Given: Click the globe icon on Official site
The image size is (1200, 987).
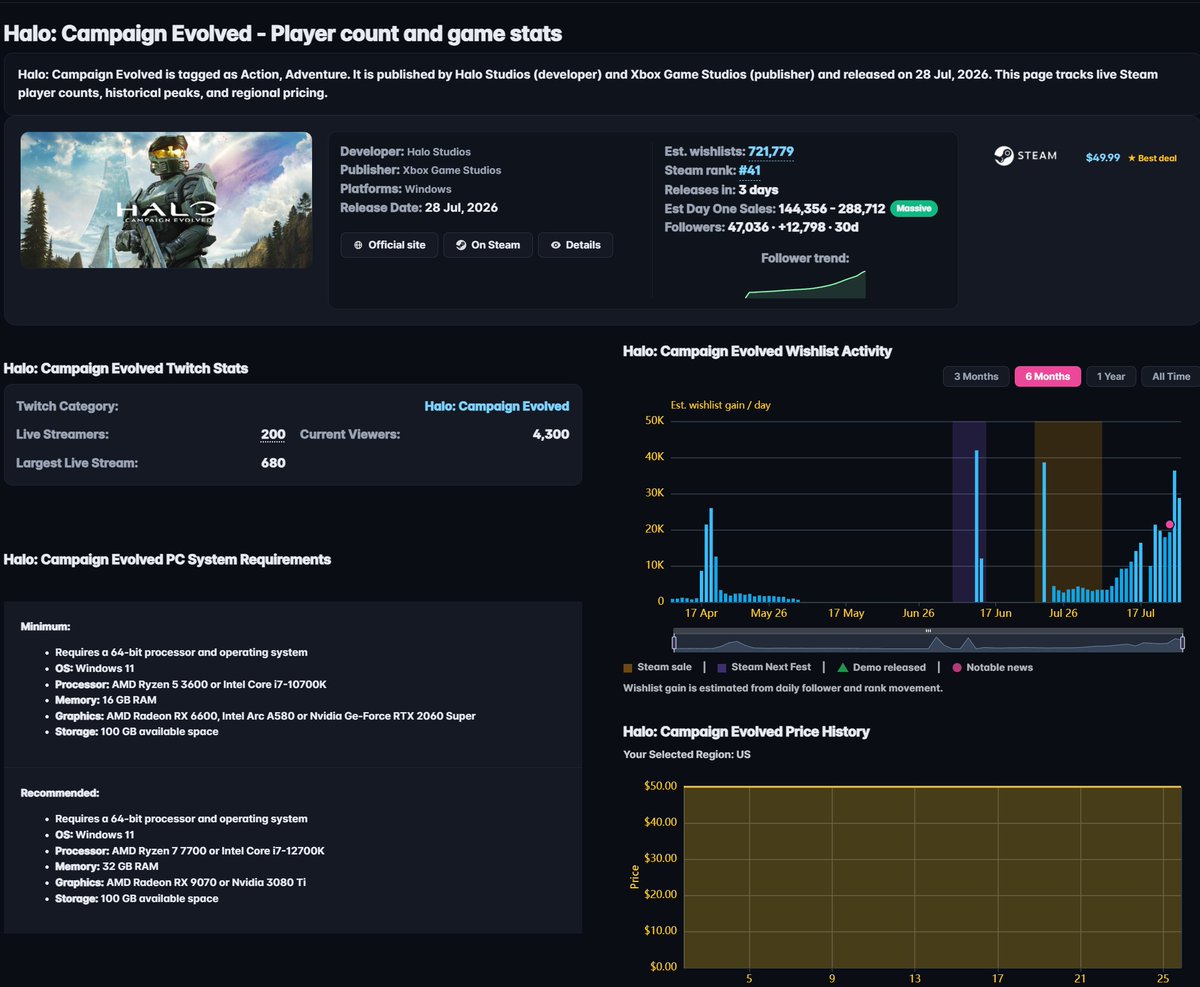Looking at the screenshot, I should 358,245.
